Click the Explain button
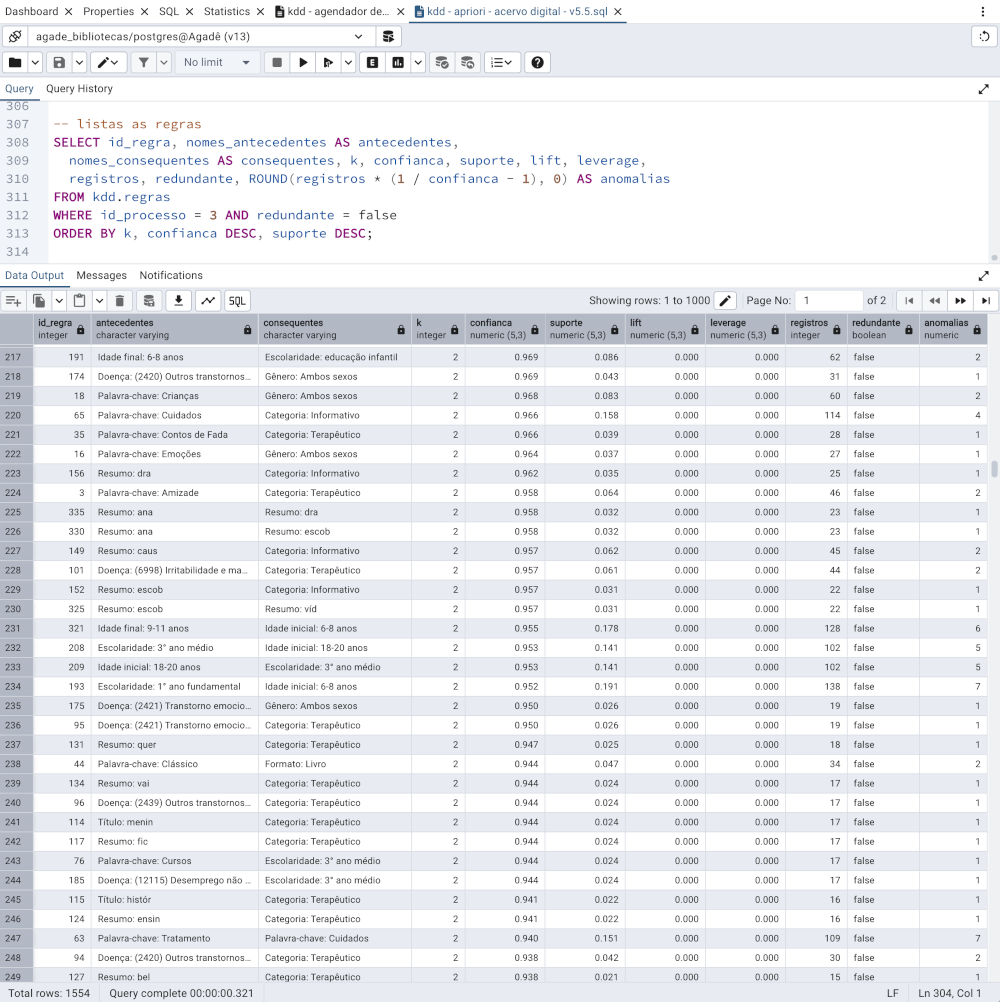Viewport: 1000px width, 1002px height. point(373,62)
